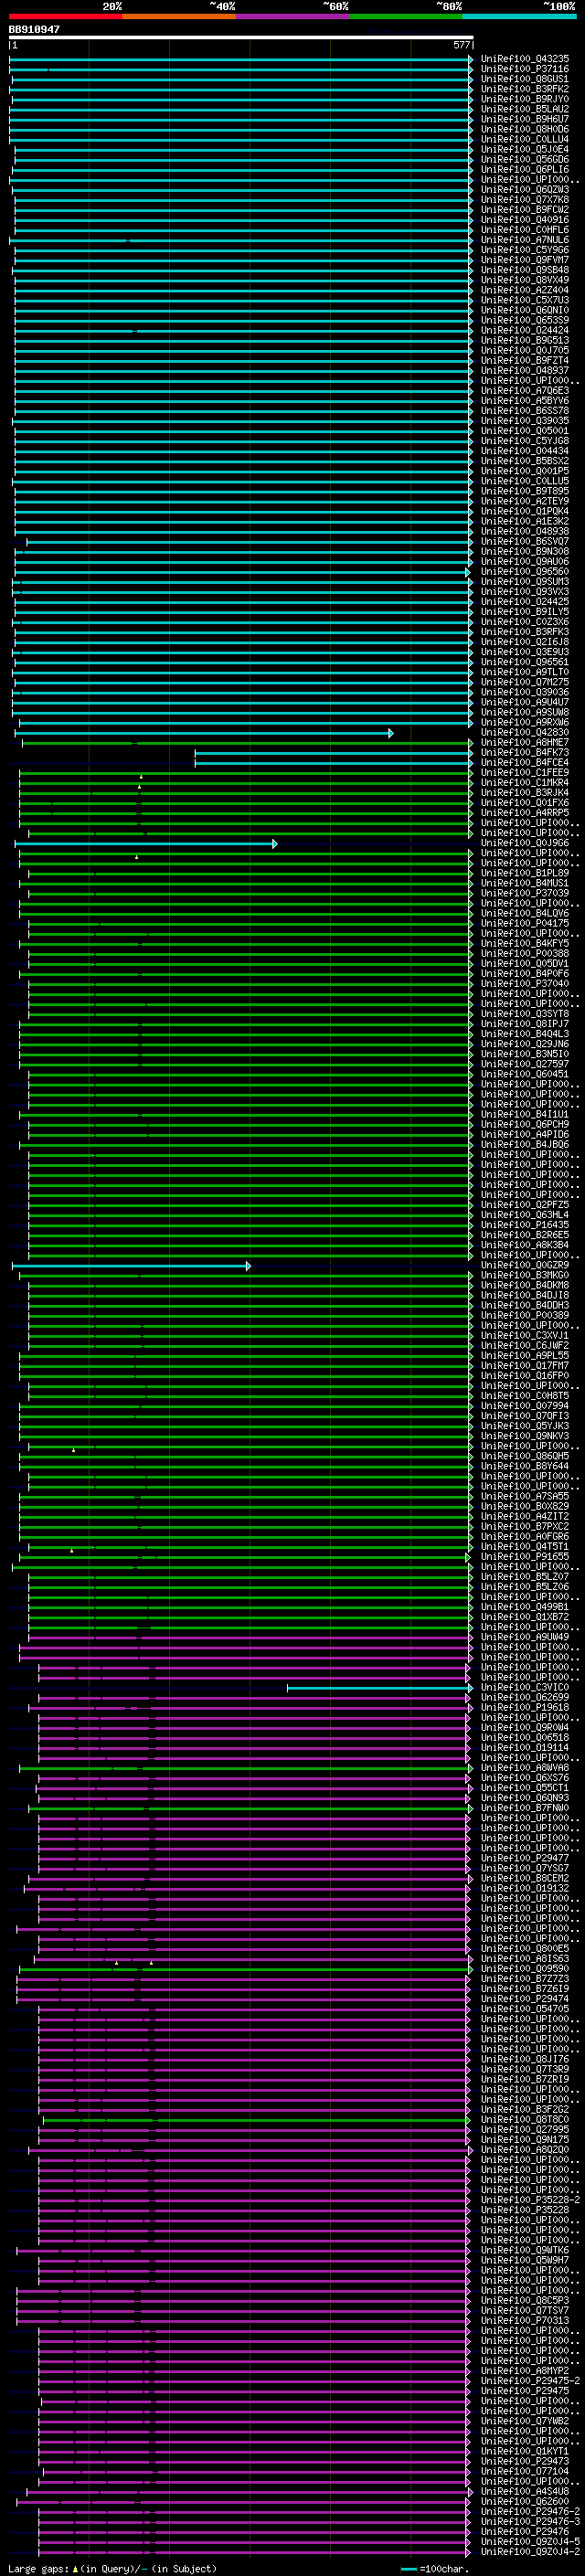
Task: Select hit UniRef100_Q27597
Action: pyautogui.click(x=525, y=1065)
